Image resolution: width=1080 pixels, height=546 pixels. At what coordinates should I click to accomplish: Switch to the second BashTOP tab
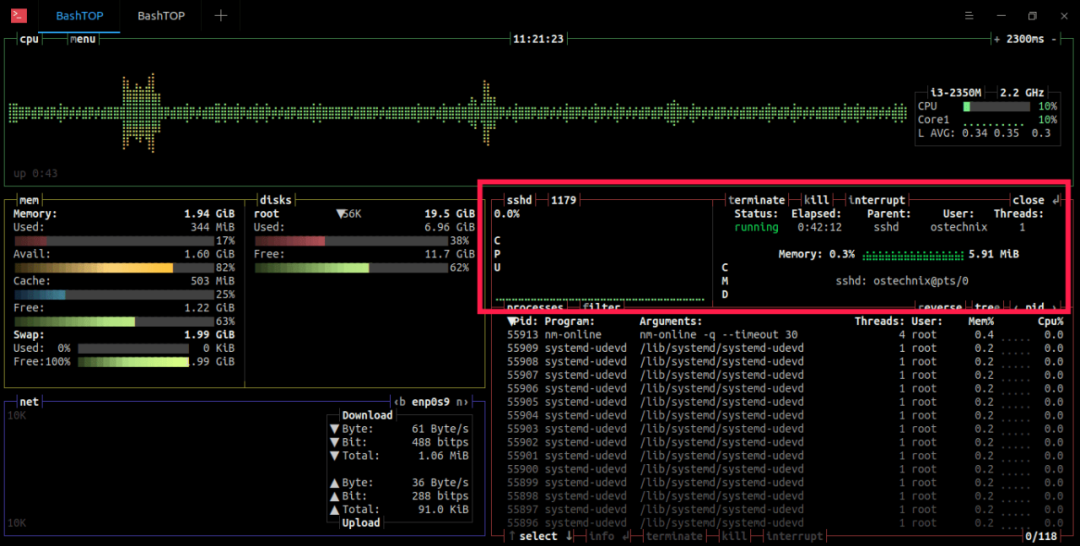click(160, 16)
